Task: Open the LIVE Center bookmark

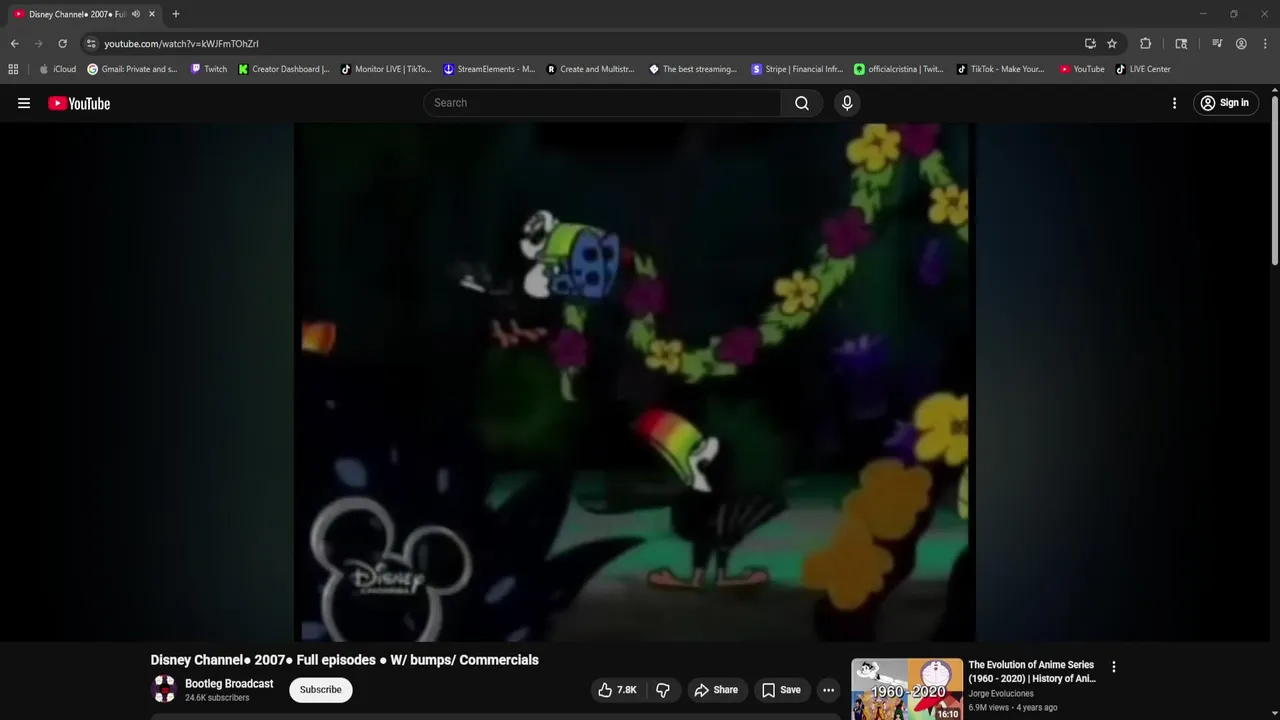Action: point(1142,69)
